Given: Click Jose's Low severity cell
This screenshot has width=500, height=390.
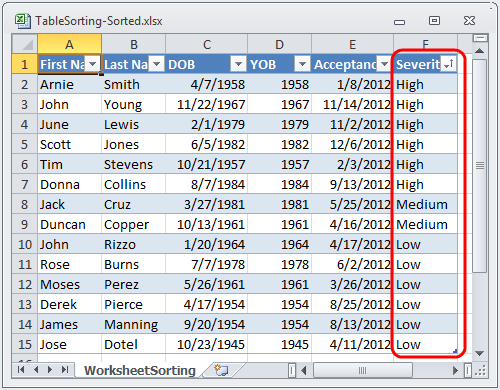Looking at the screenshot, I should coord(425,344).
